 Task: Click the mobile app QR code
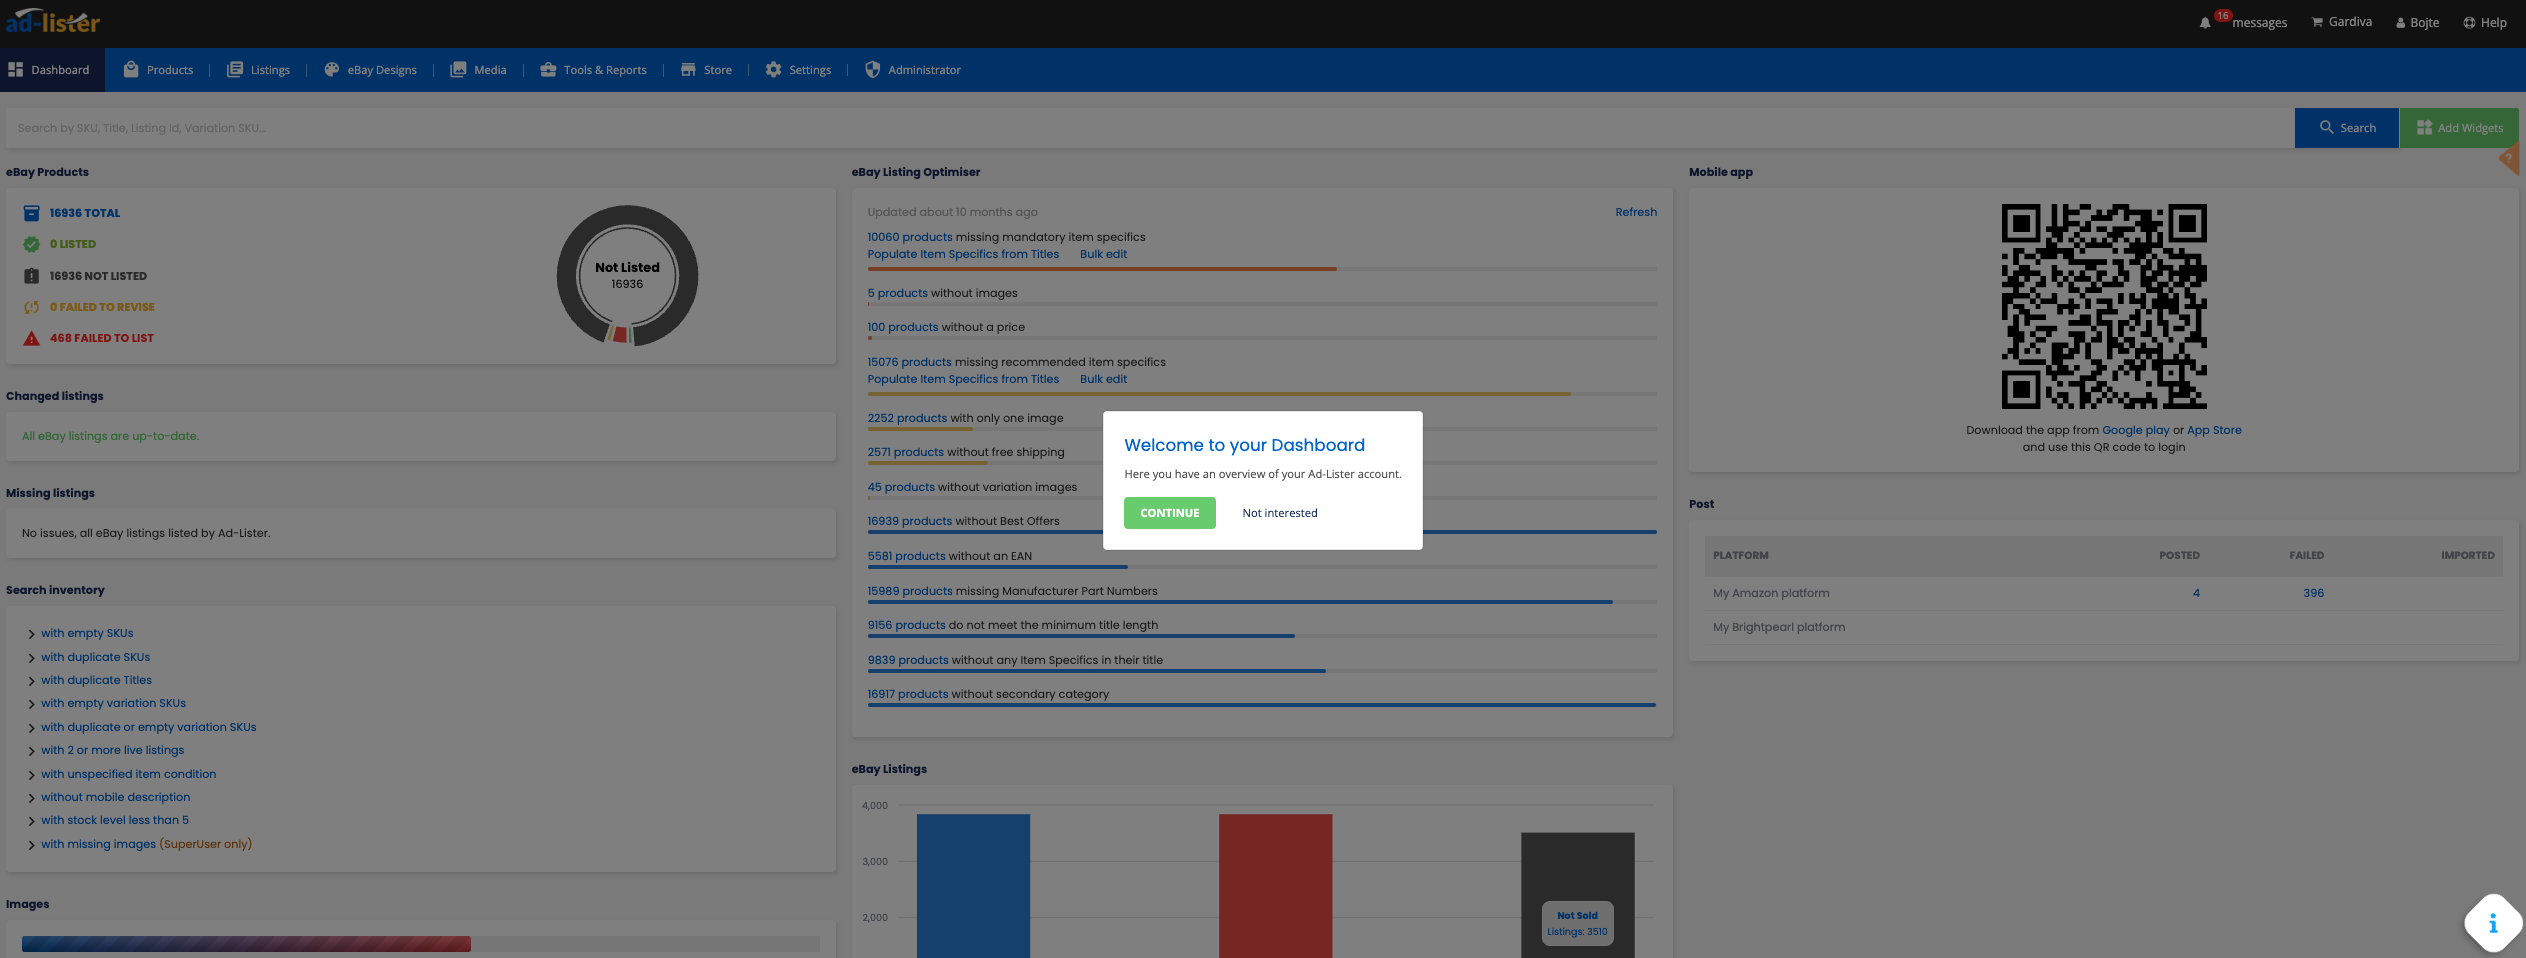point(2104,307)
